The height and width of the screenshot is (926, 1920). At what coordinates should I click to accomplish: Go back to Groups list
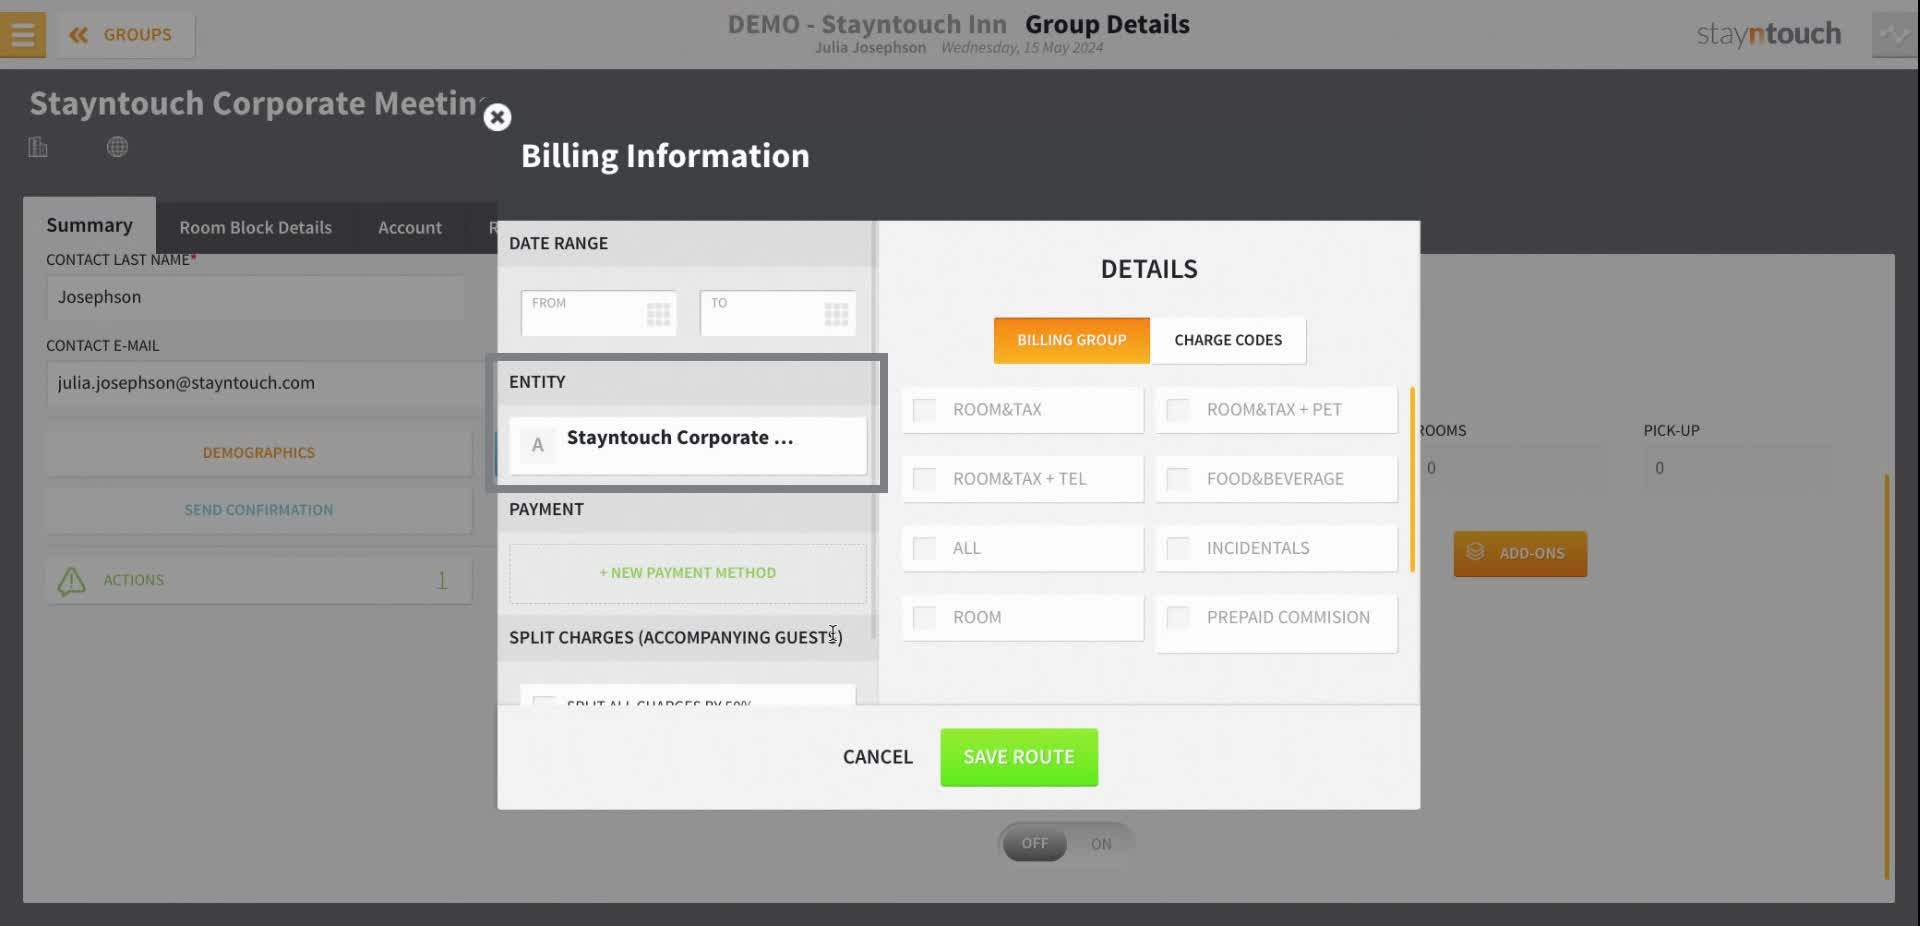click(x=125, y=35)
